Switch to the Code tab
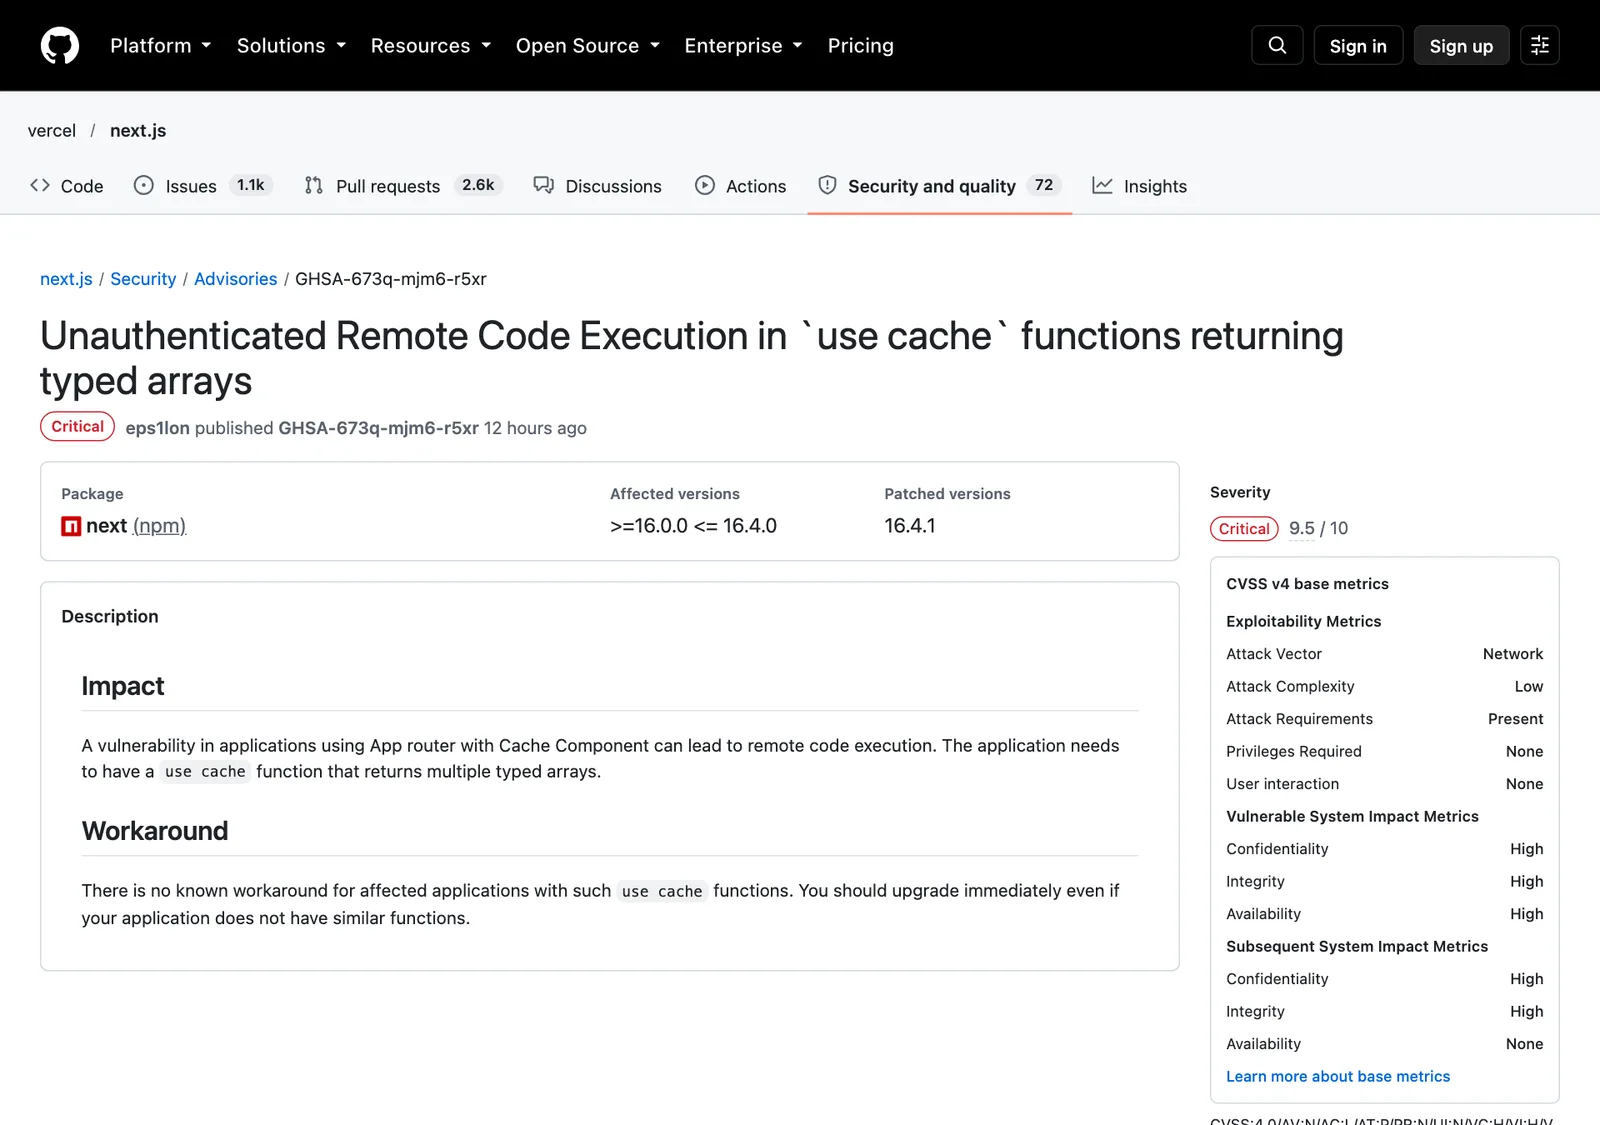 click(67, 186)
